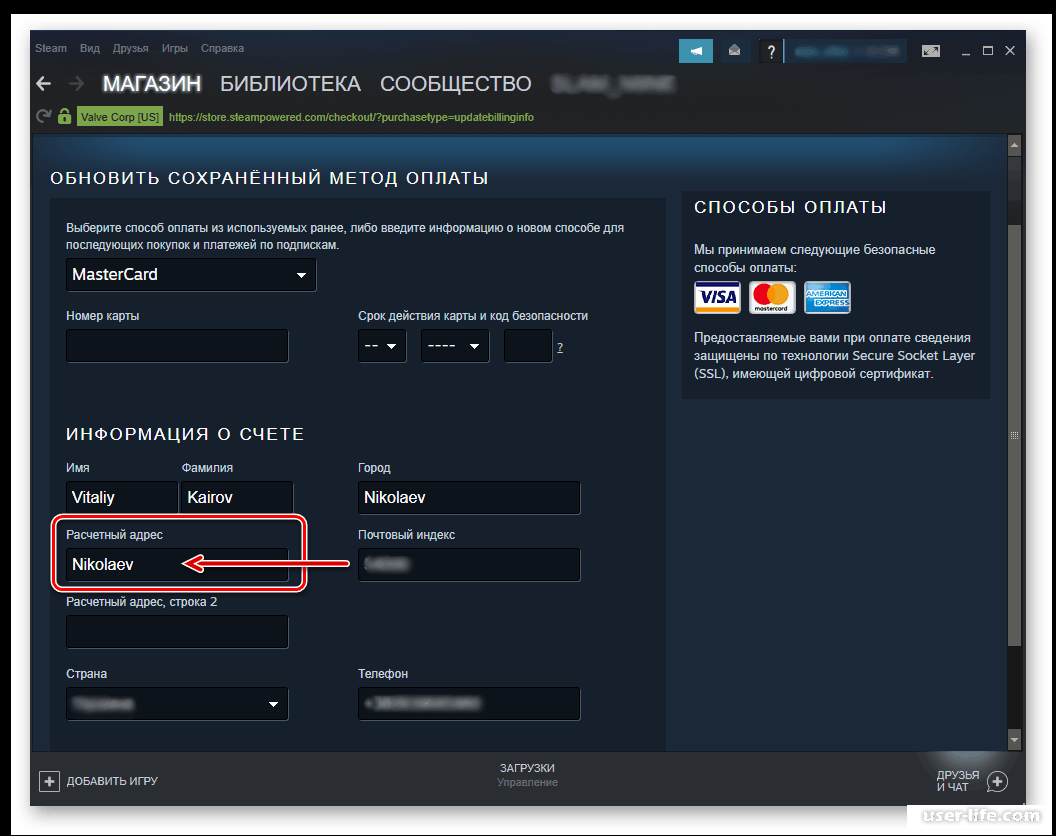1056x836 pixels.
Task: Open the blurred profile name tab
Action: [612, 84]
